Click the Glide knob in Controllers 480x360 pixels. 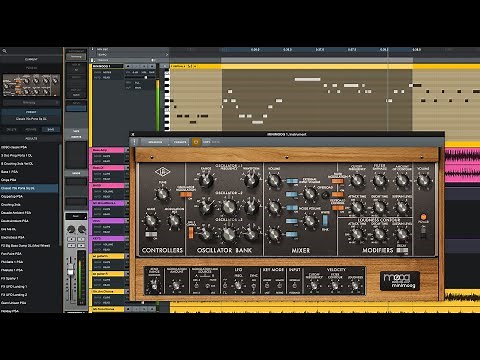(151, 221)
